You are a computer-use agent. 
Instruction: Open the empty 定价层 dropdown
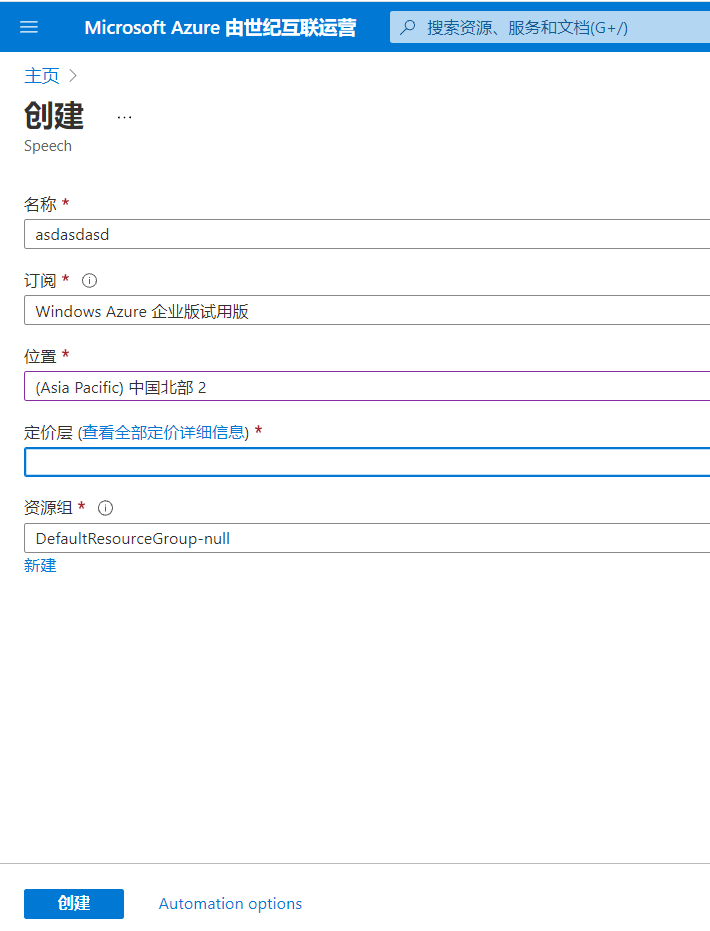tap(367, 462)
